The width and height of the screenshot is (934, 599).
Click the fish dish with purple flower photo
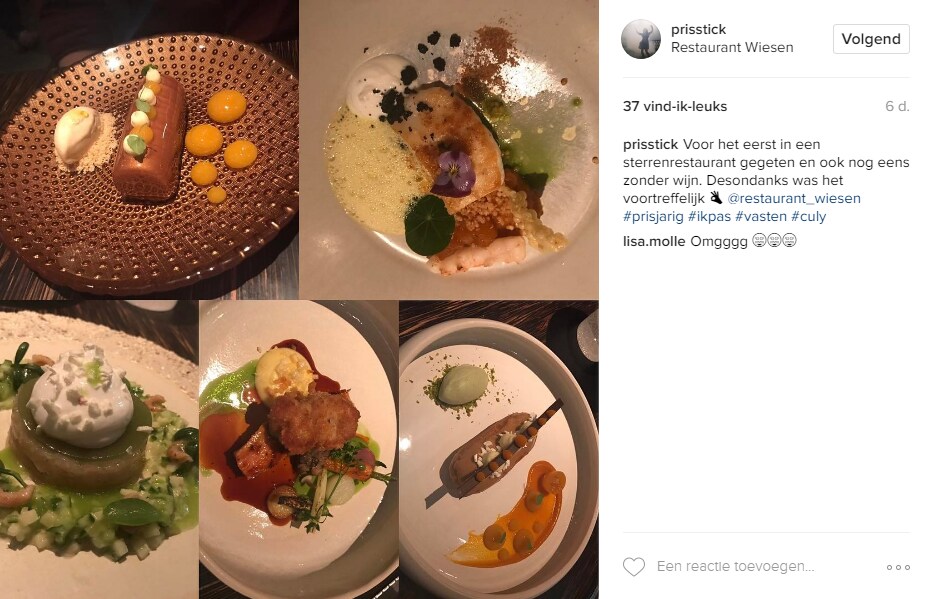[449, 149]
